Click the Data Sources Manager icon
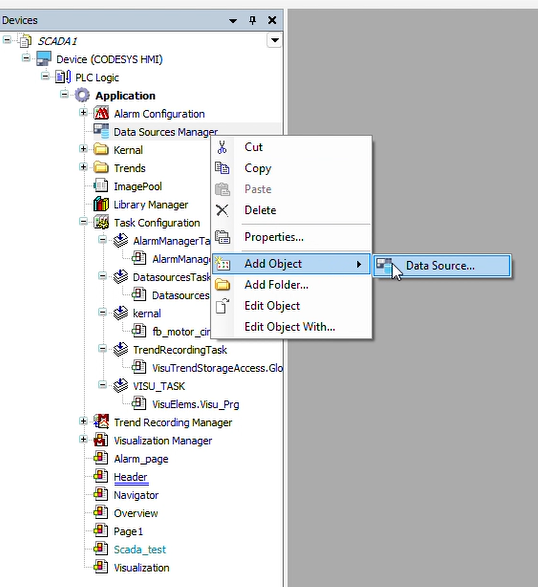This screenshot has height=587, width=538. (101, 131)
